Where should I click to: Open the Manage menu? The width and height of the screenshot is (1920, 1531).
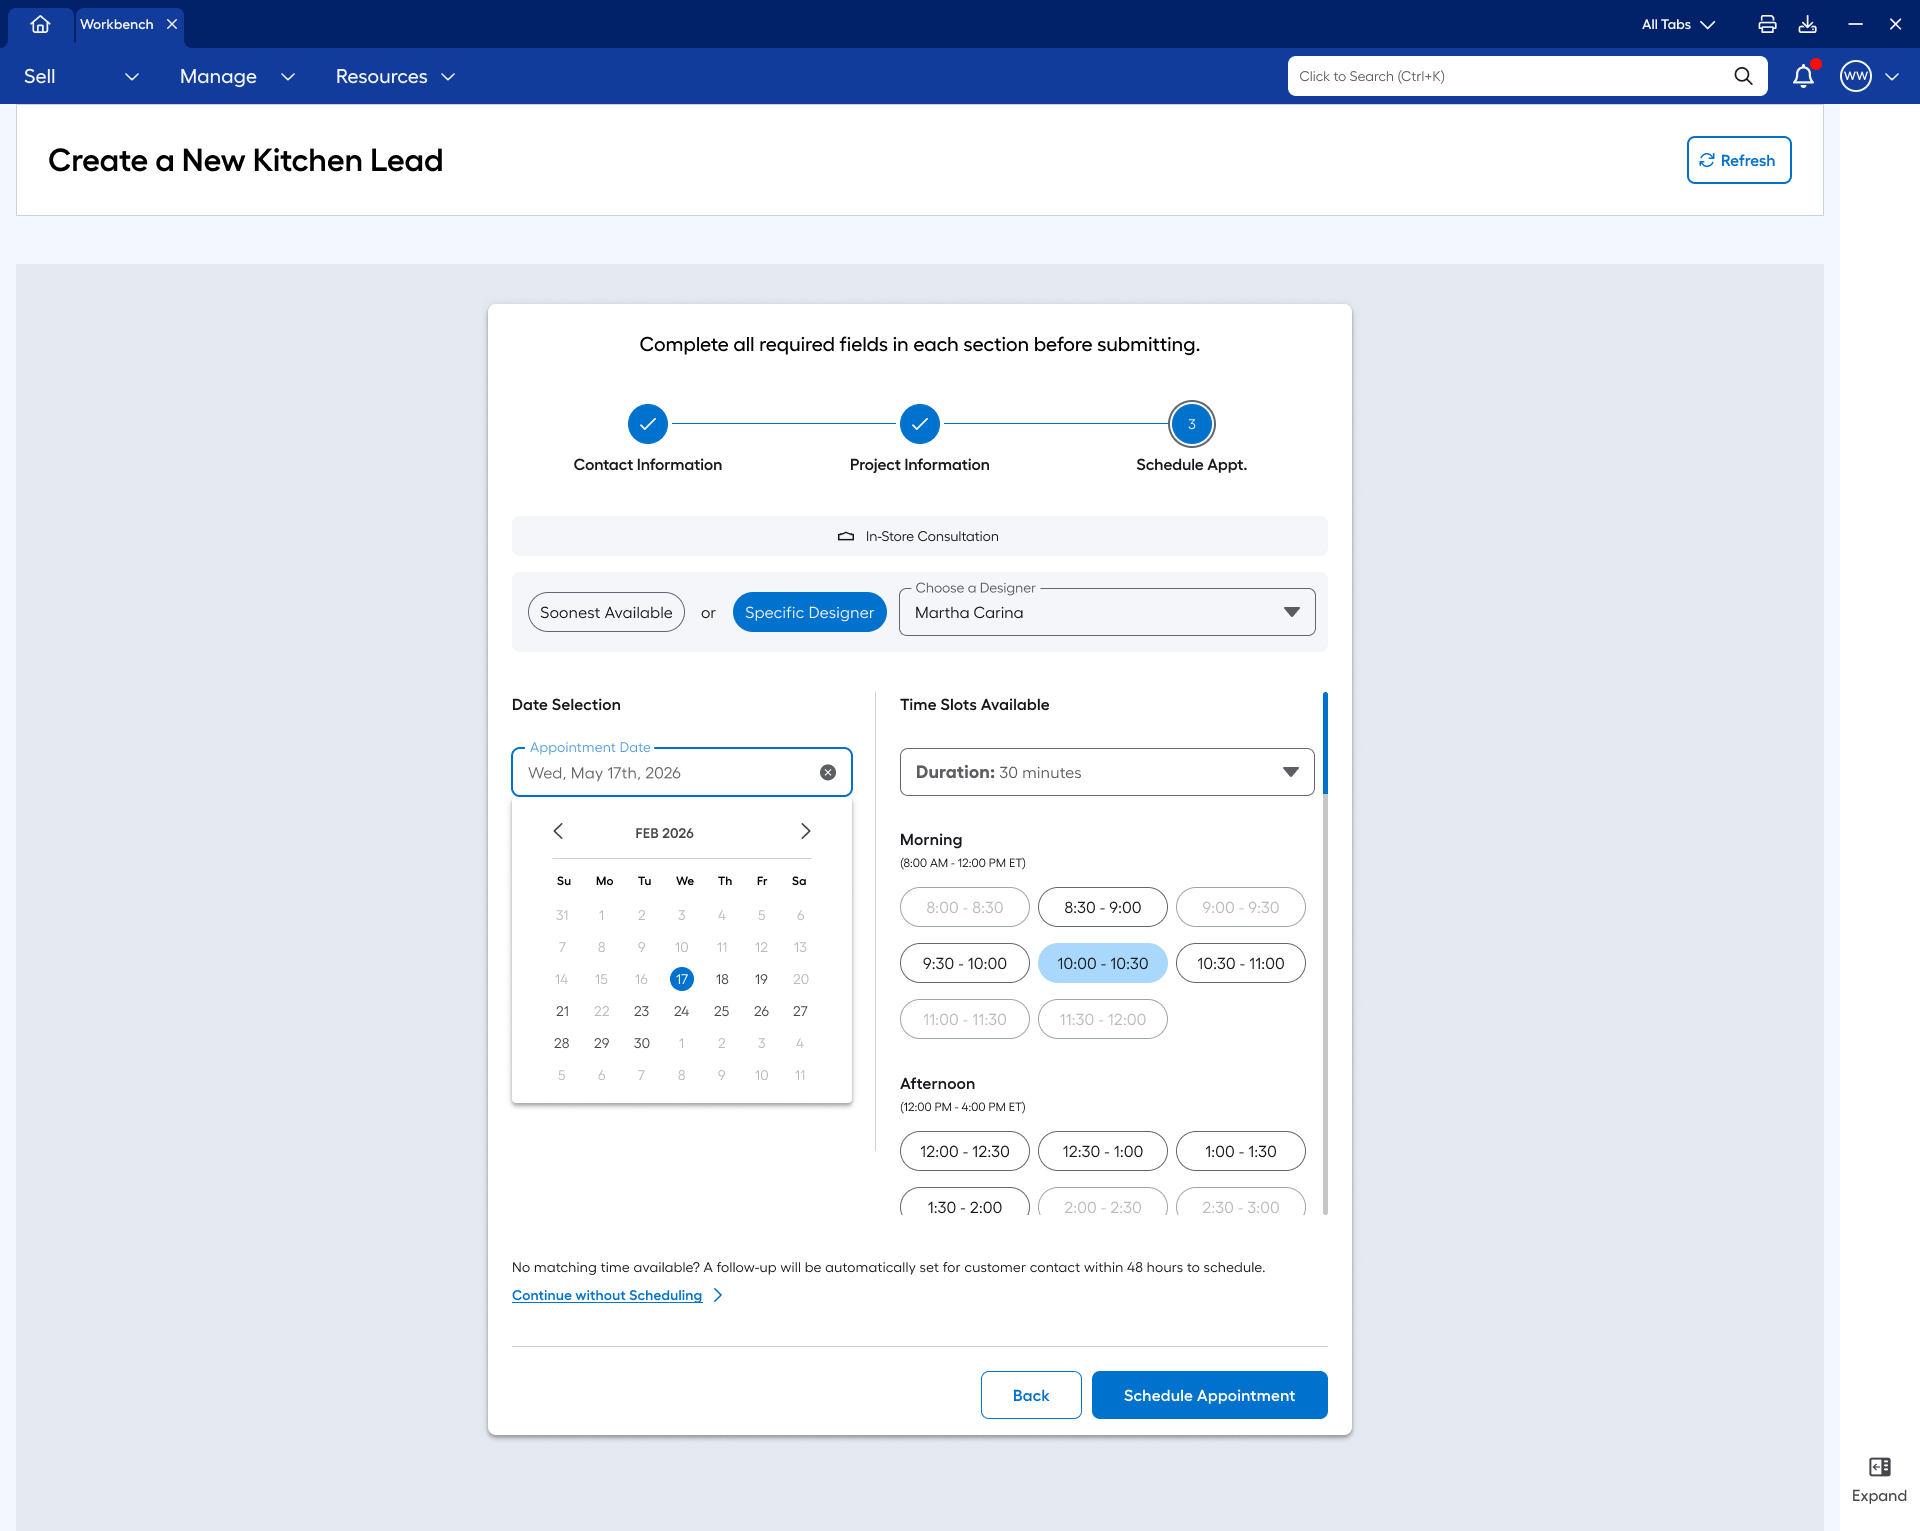point(237,76)
